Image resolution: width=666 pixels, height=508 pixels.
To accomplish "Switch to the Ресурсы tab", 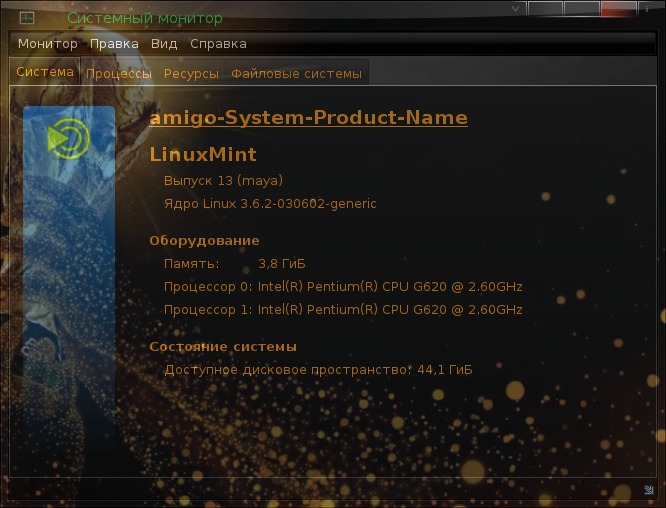I will coord(192,73).
